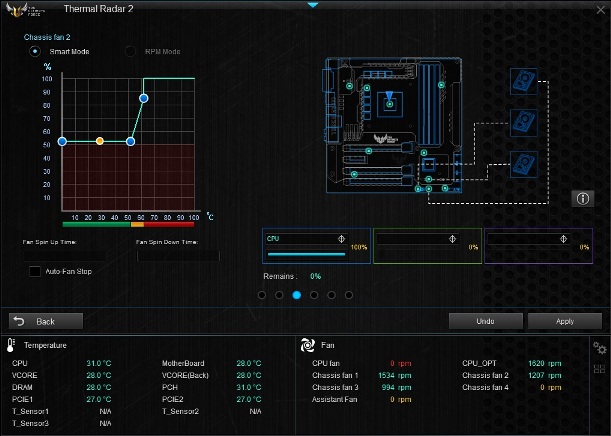Open settings gear in monitor panel
Viewport: 611px width, 436px height.
tap(599, 348)
